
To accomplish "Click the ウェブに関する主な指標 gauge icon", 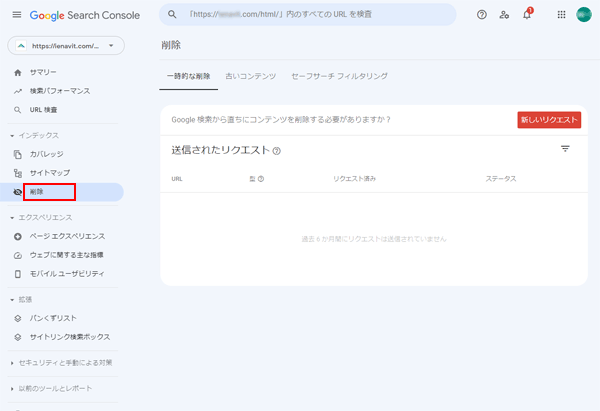I will tap(18, 255).
